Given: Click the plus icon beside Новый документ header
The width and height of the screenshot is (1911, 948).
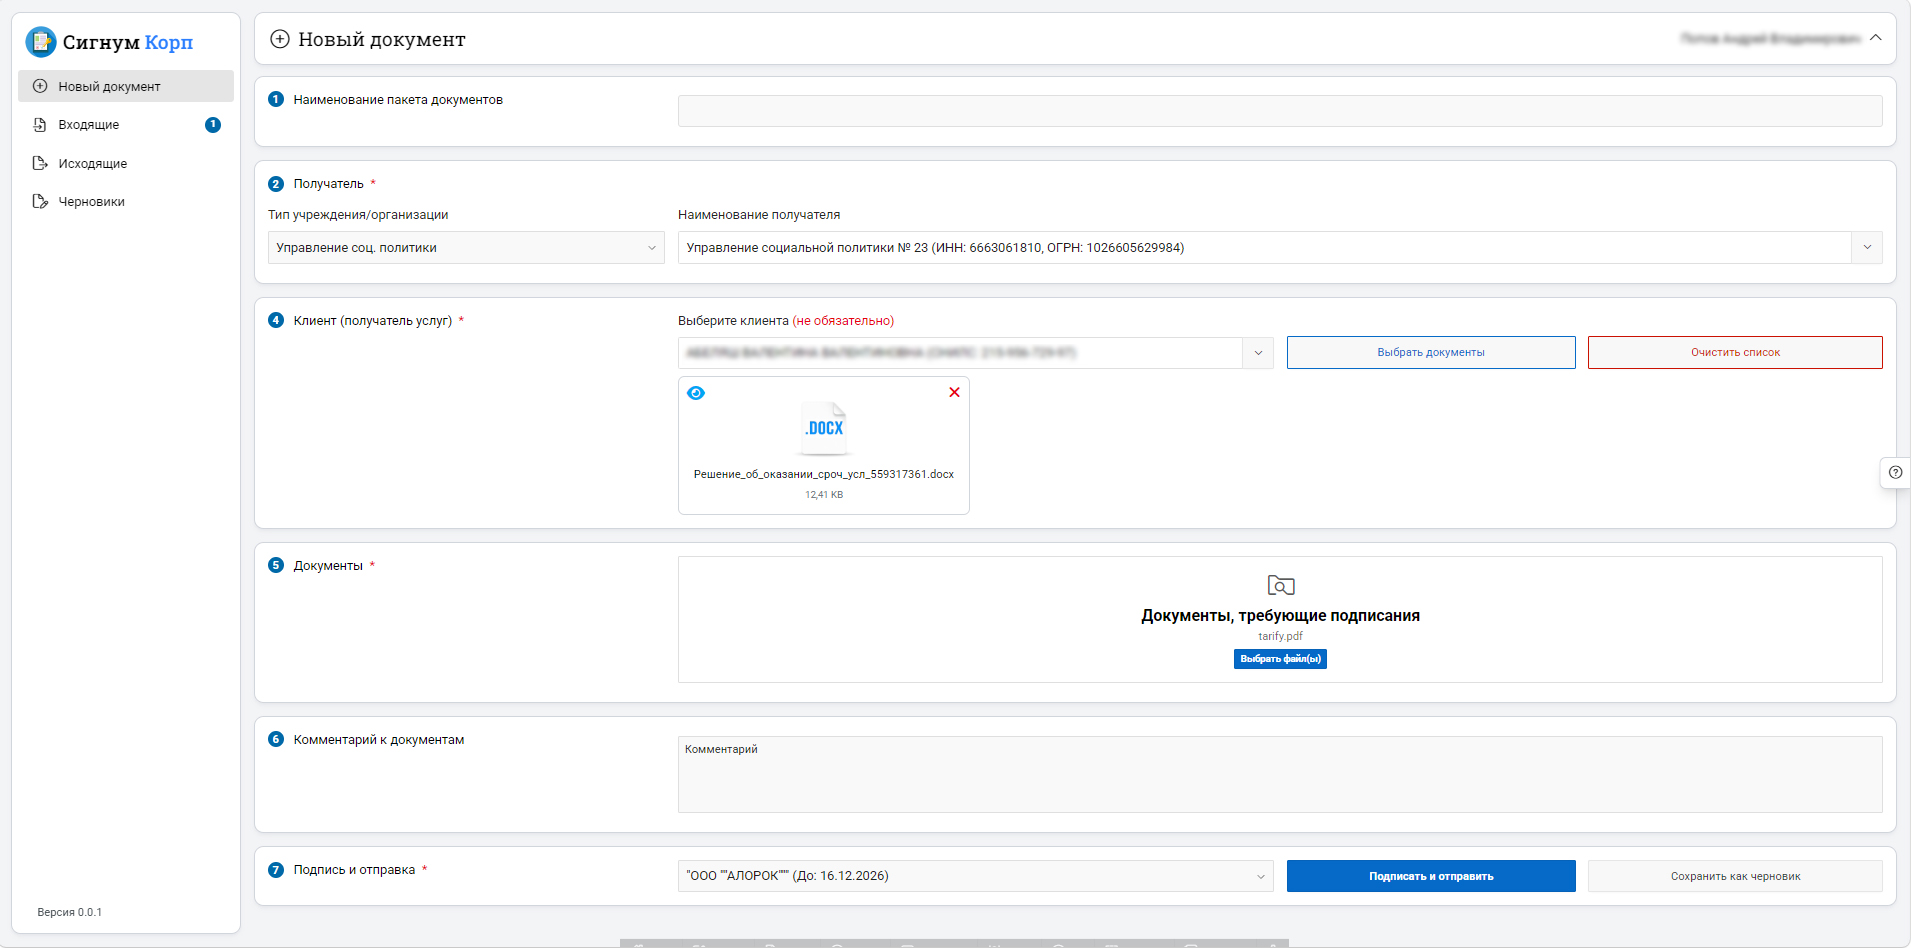Looking at the screenshot, I should 280,39.
